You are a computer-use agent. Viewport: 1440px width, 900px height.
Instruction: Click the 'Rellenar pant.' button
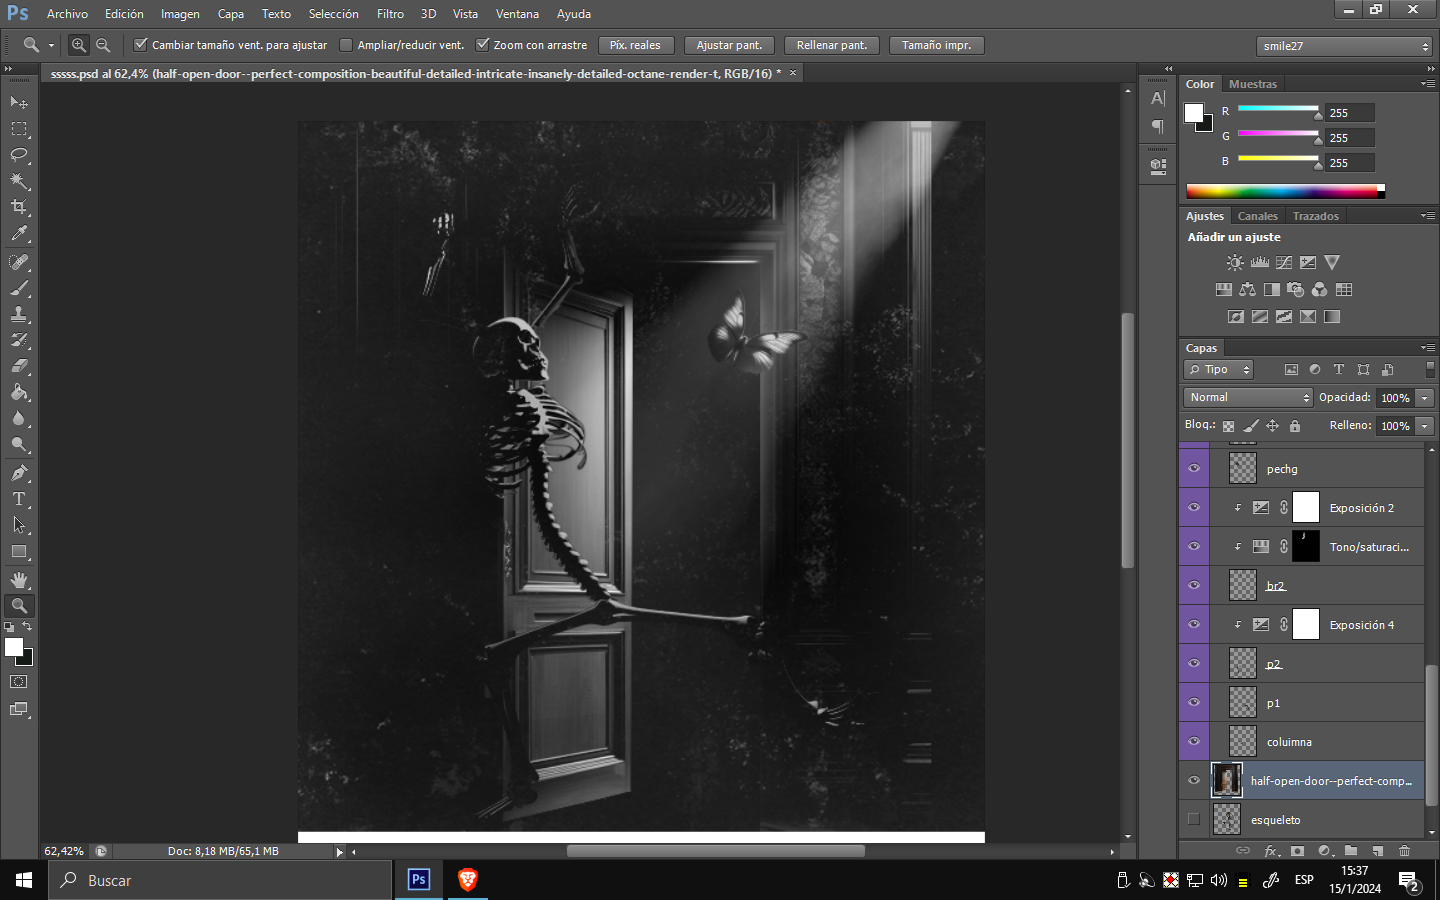click(x=832, y=45)
